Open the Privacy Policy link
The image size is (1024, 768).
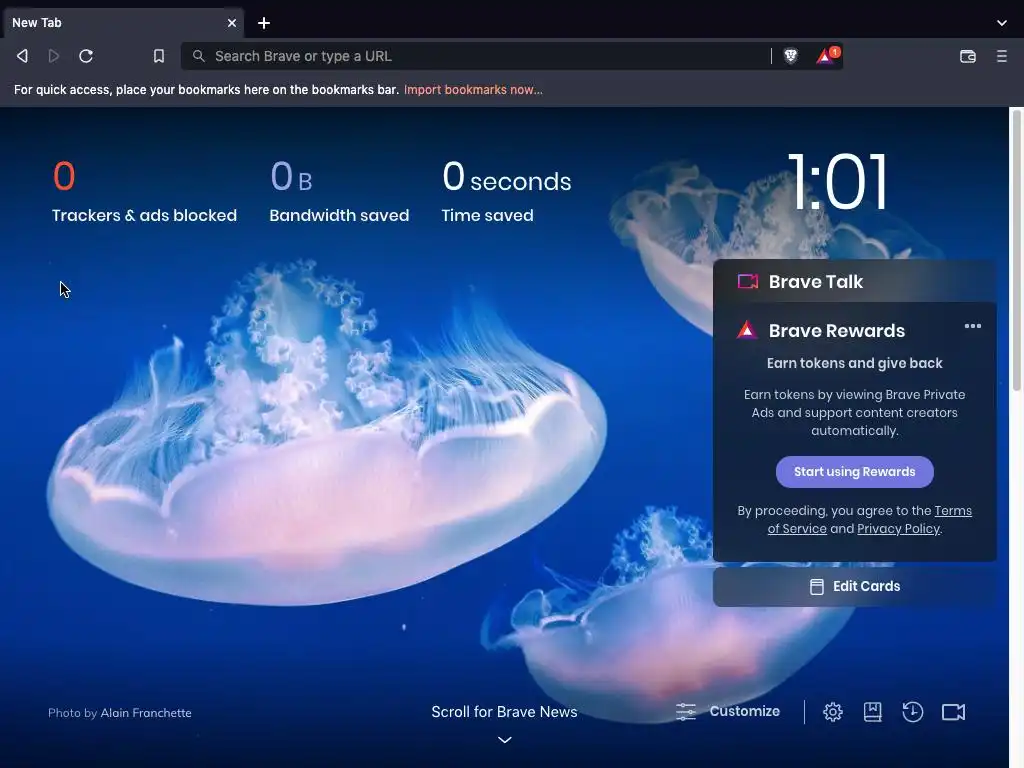click(898, 529)
